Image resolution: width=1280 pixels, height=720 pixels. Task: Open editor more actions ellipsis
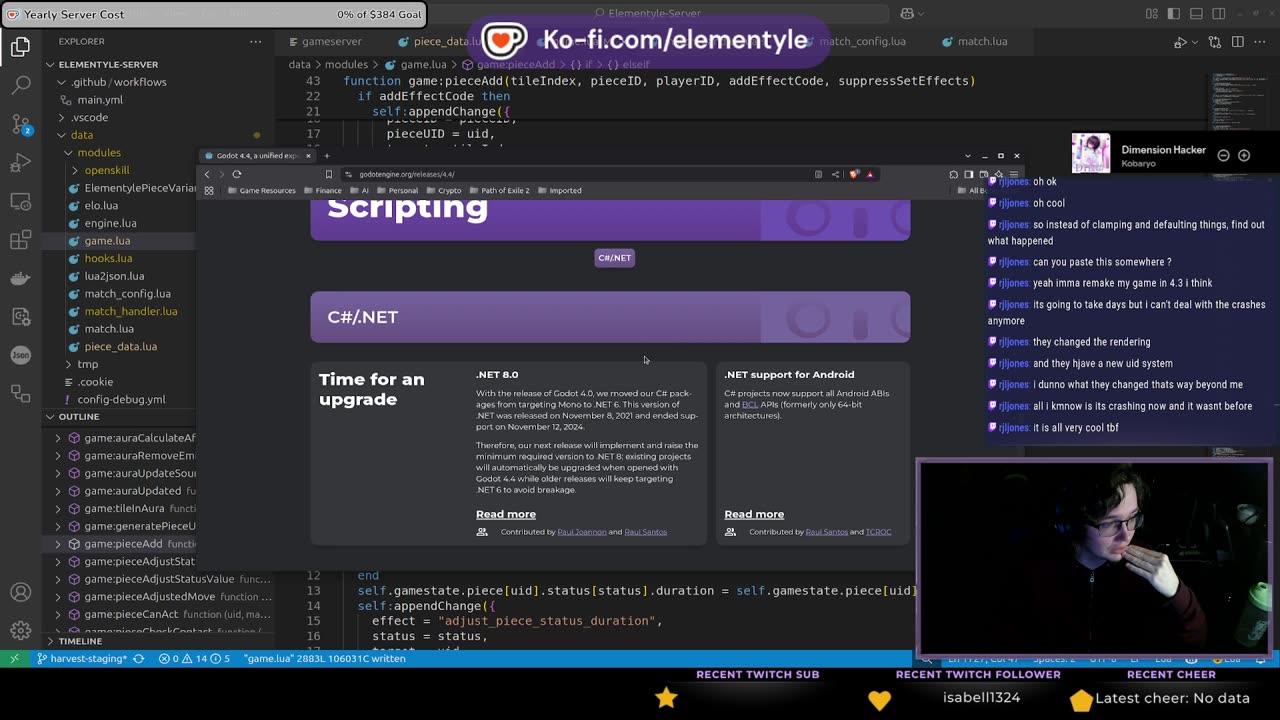[x=1261, y=42]
